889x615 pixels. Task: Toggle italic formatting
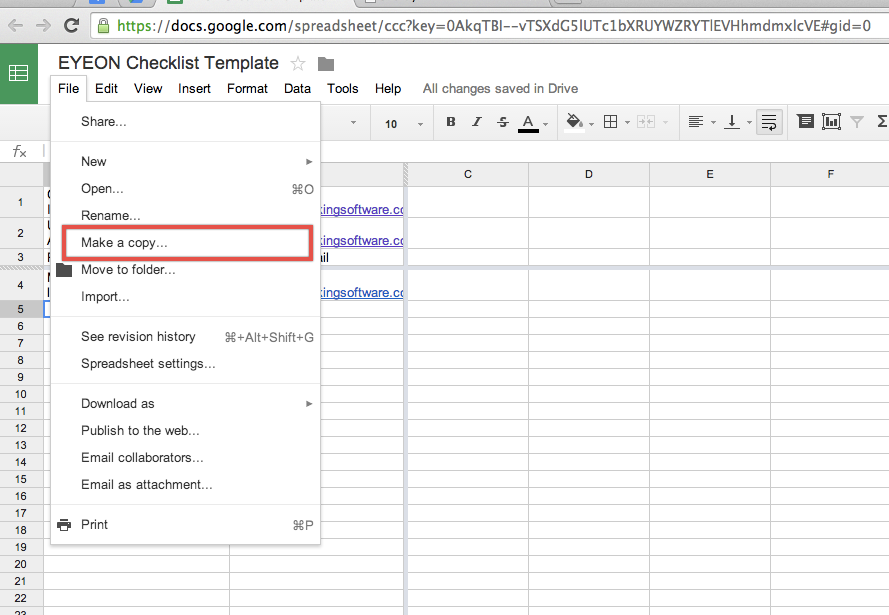pos(477,122)
